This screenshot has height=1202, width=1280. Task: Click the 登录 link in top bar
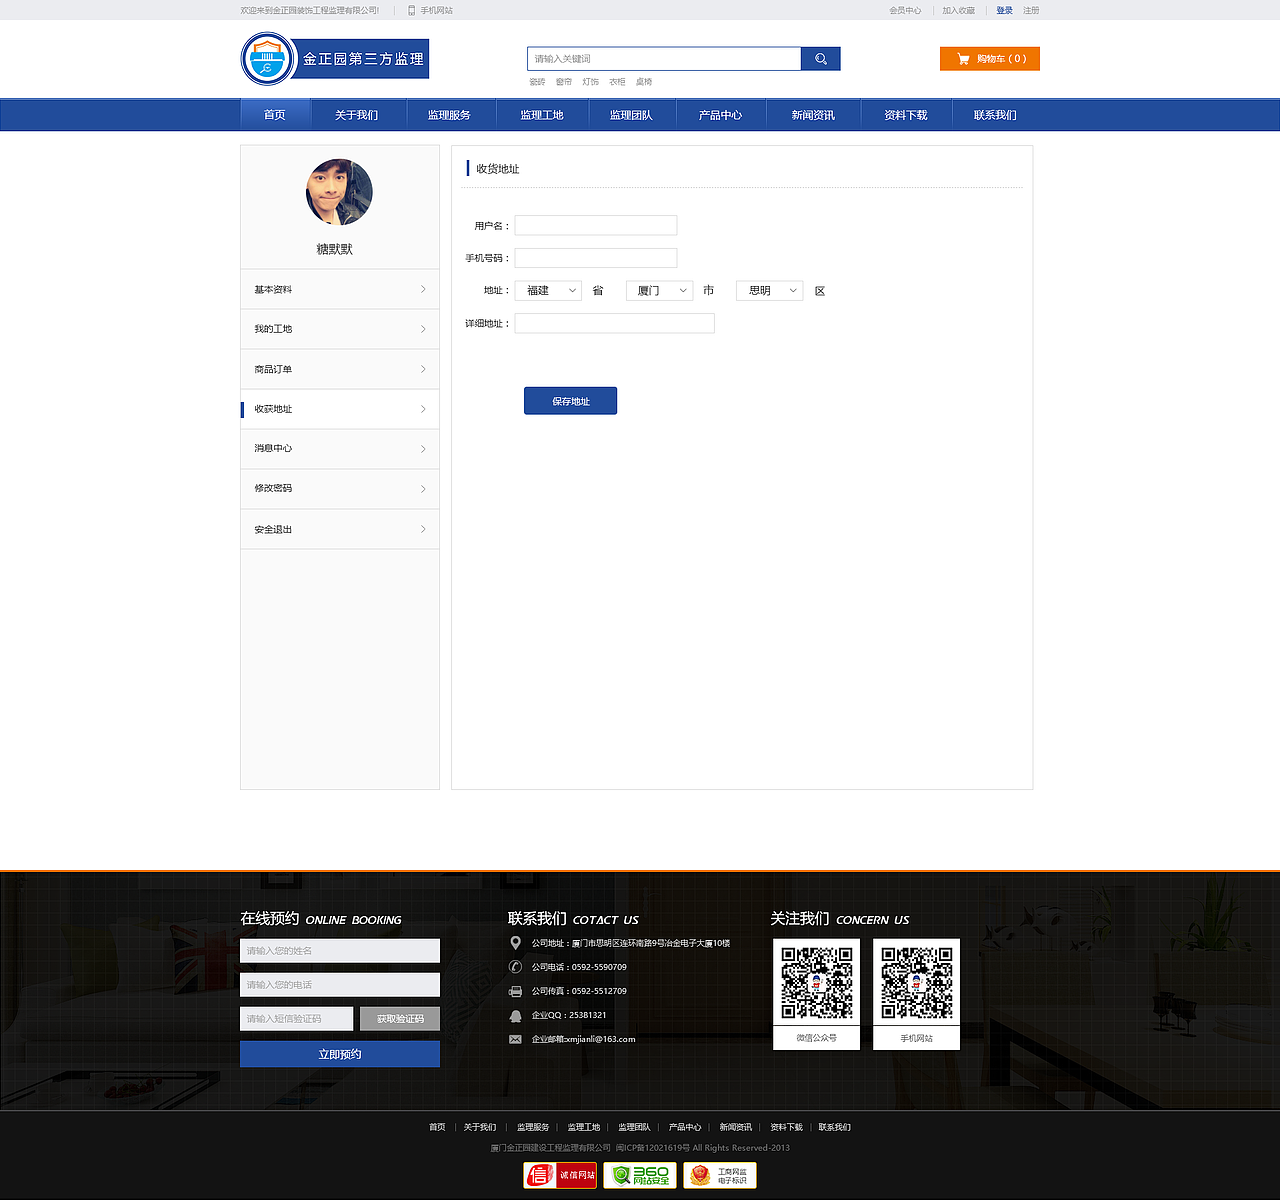[x=1005, y=10]
